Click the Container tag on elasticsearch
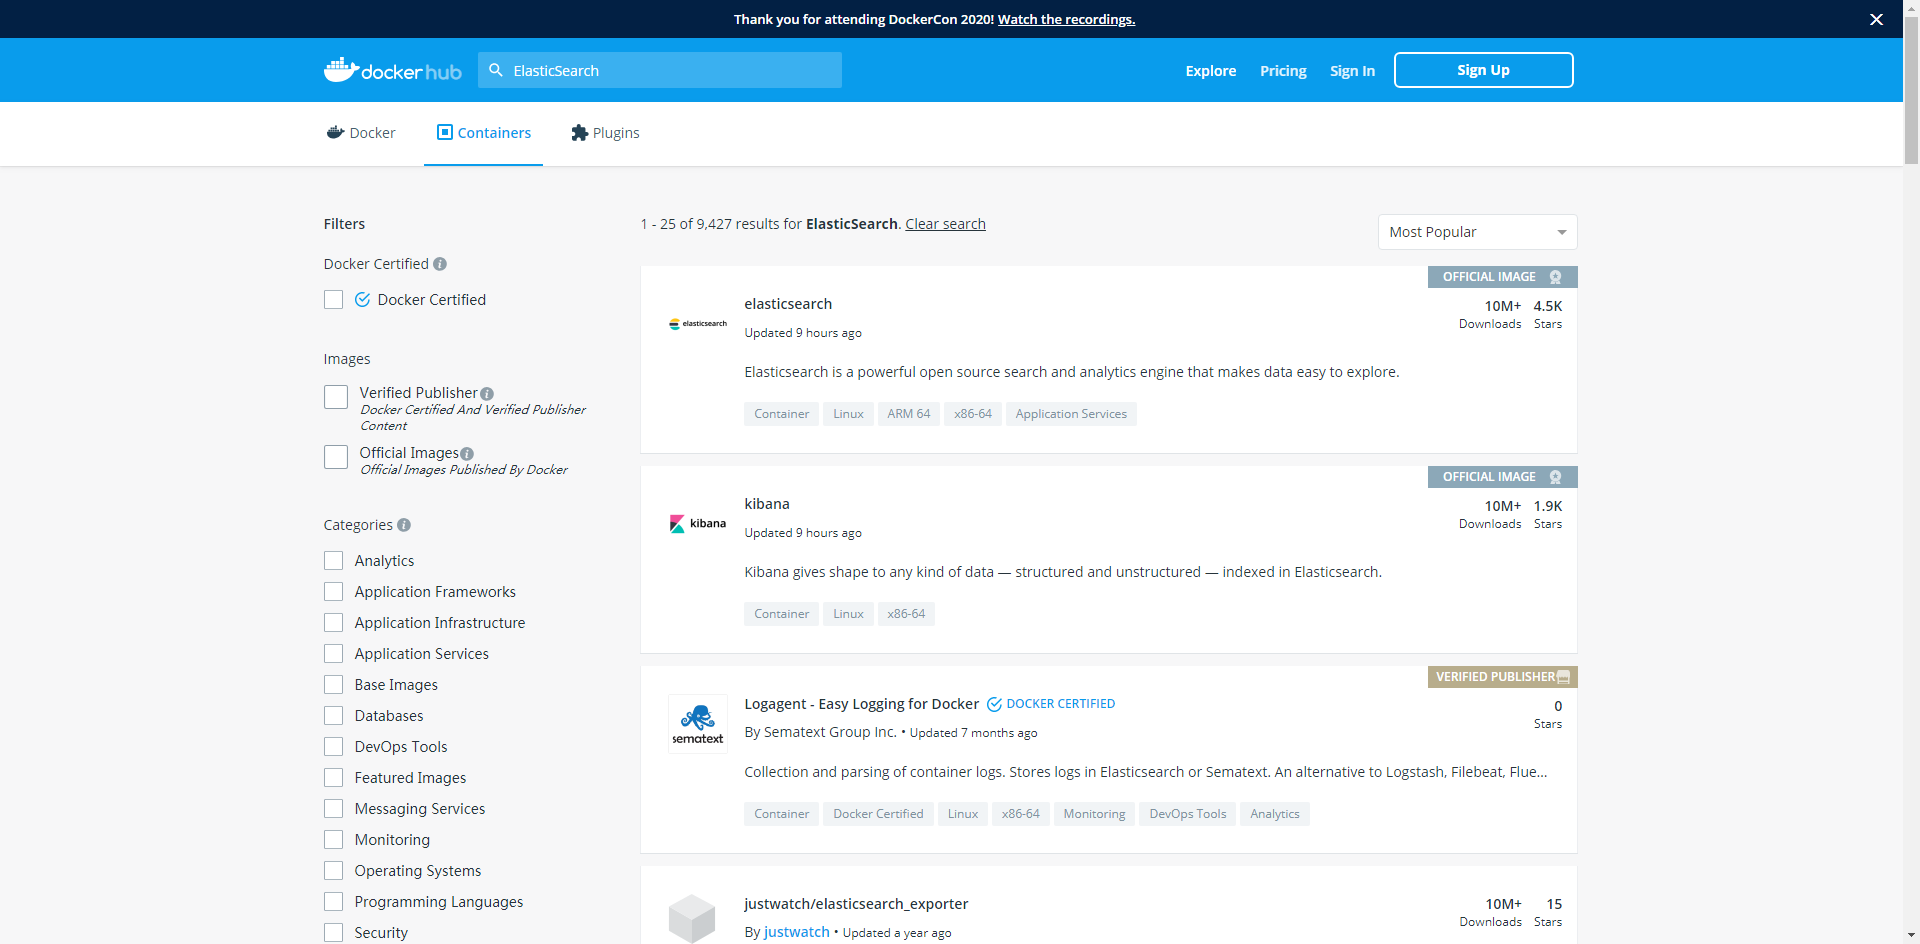The width and height of the screenshot is (1920, 944). (781, 414)
